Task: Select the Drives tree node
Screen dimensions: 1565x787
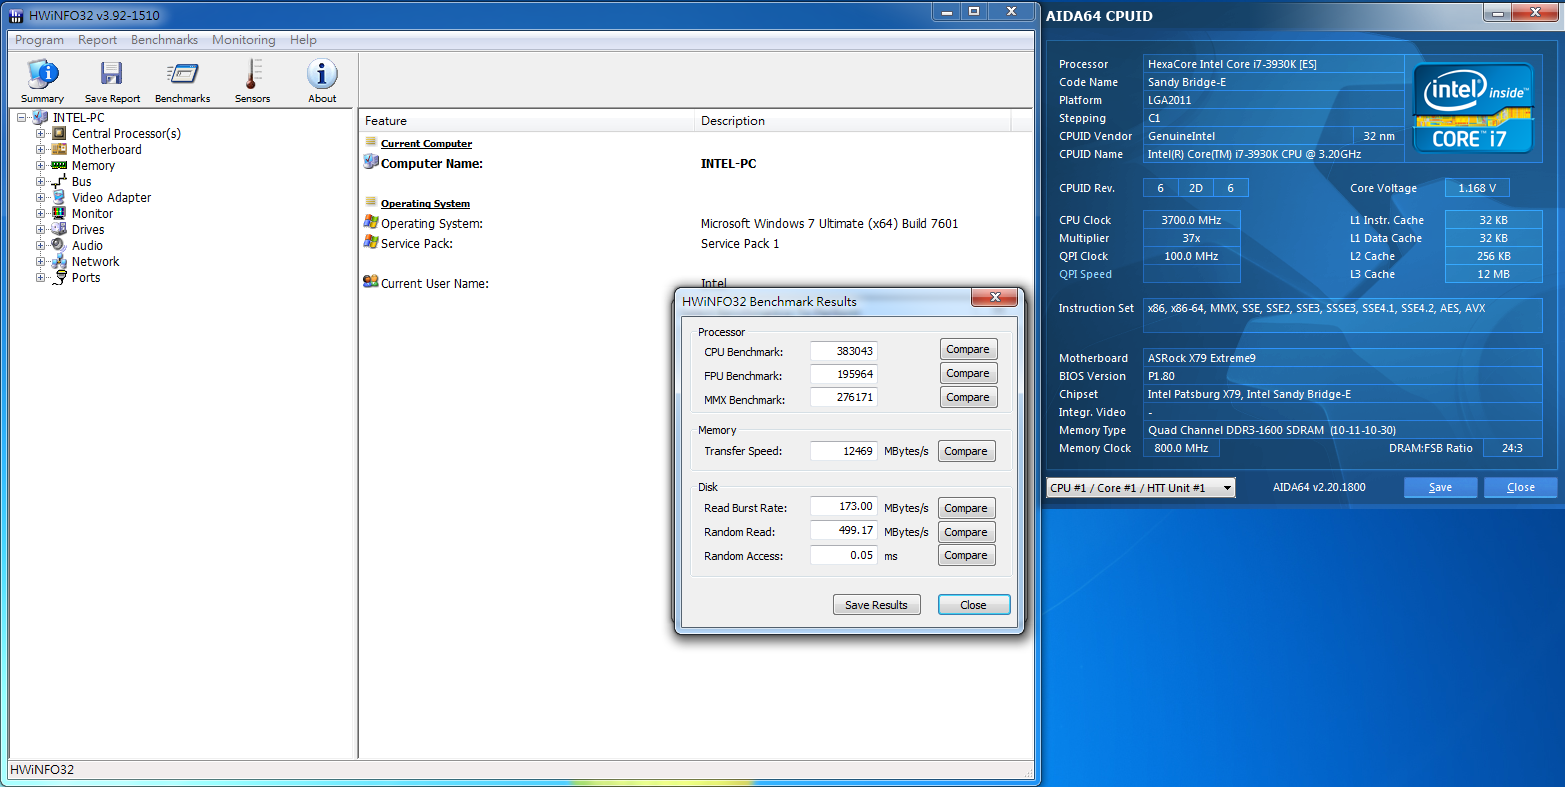Action: point(88,229)
